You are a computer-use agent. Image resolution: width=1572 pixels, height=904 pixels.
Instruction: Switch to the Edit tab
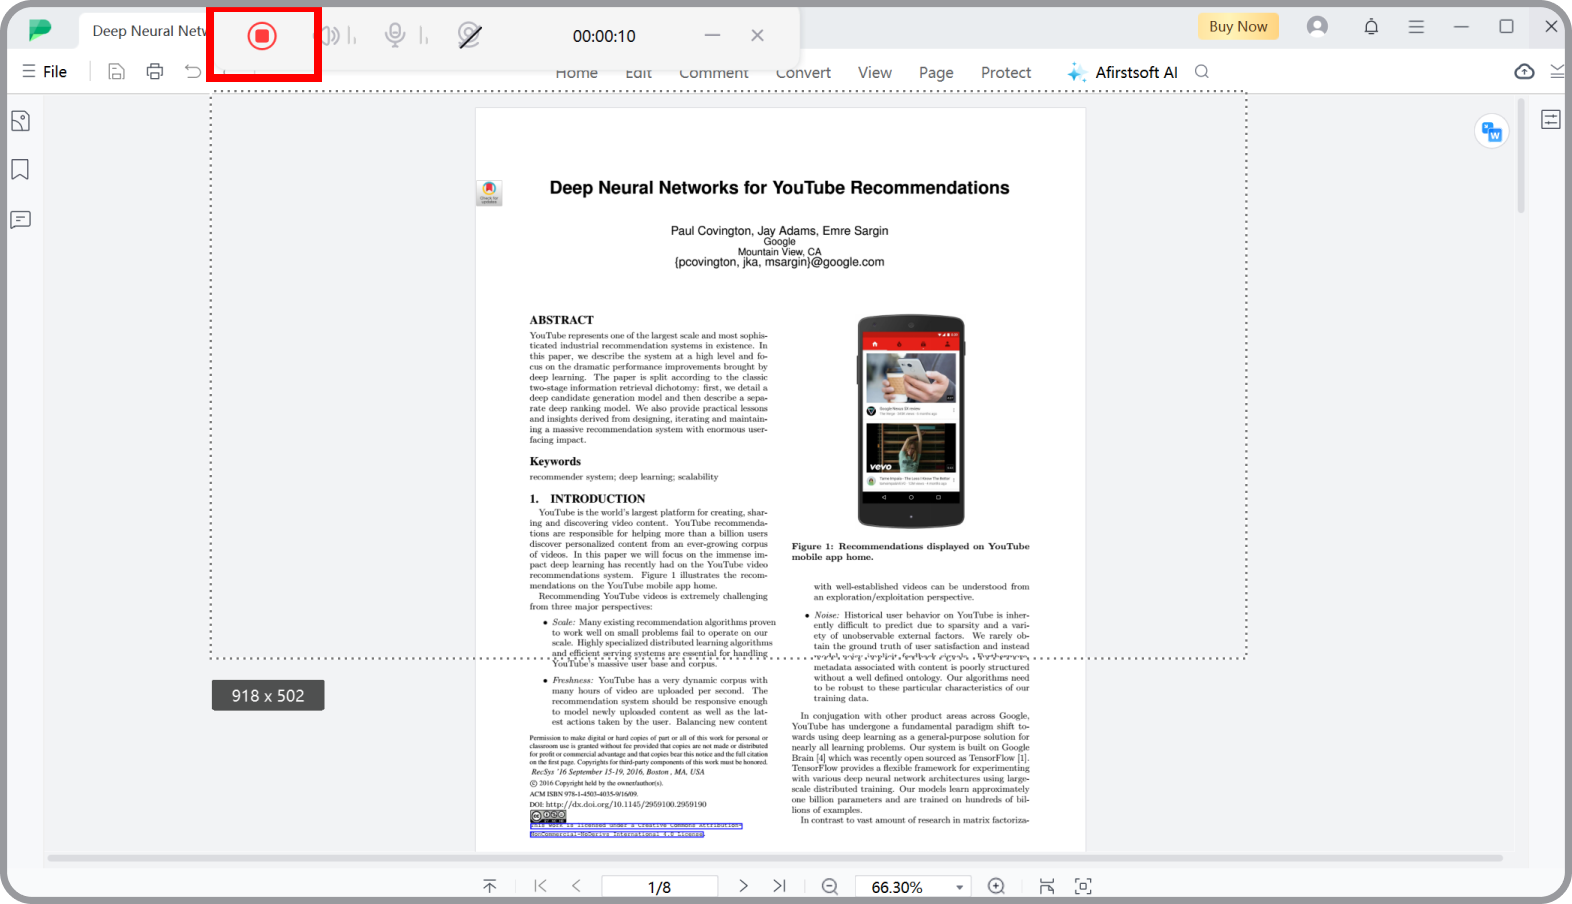click(638, 73)
